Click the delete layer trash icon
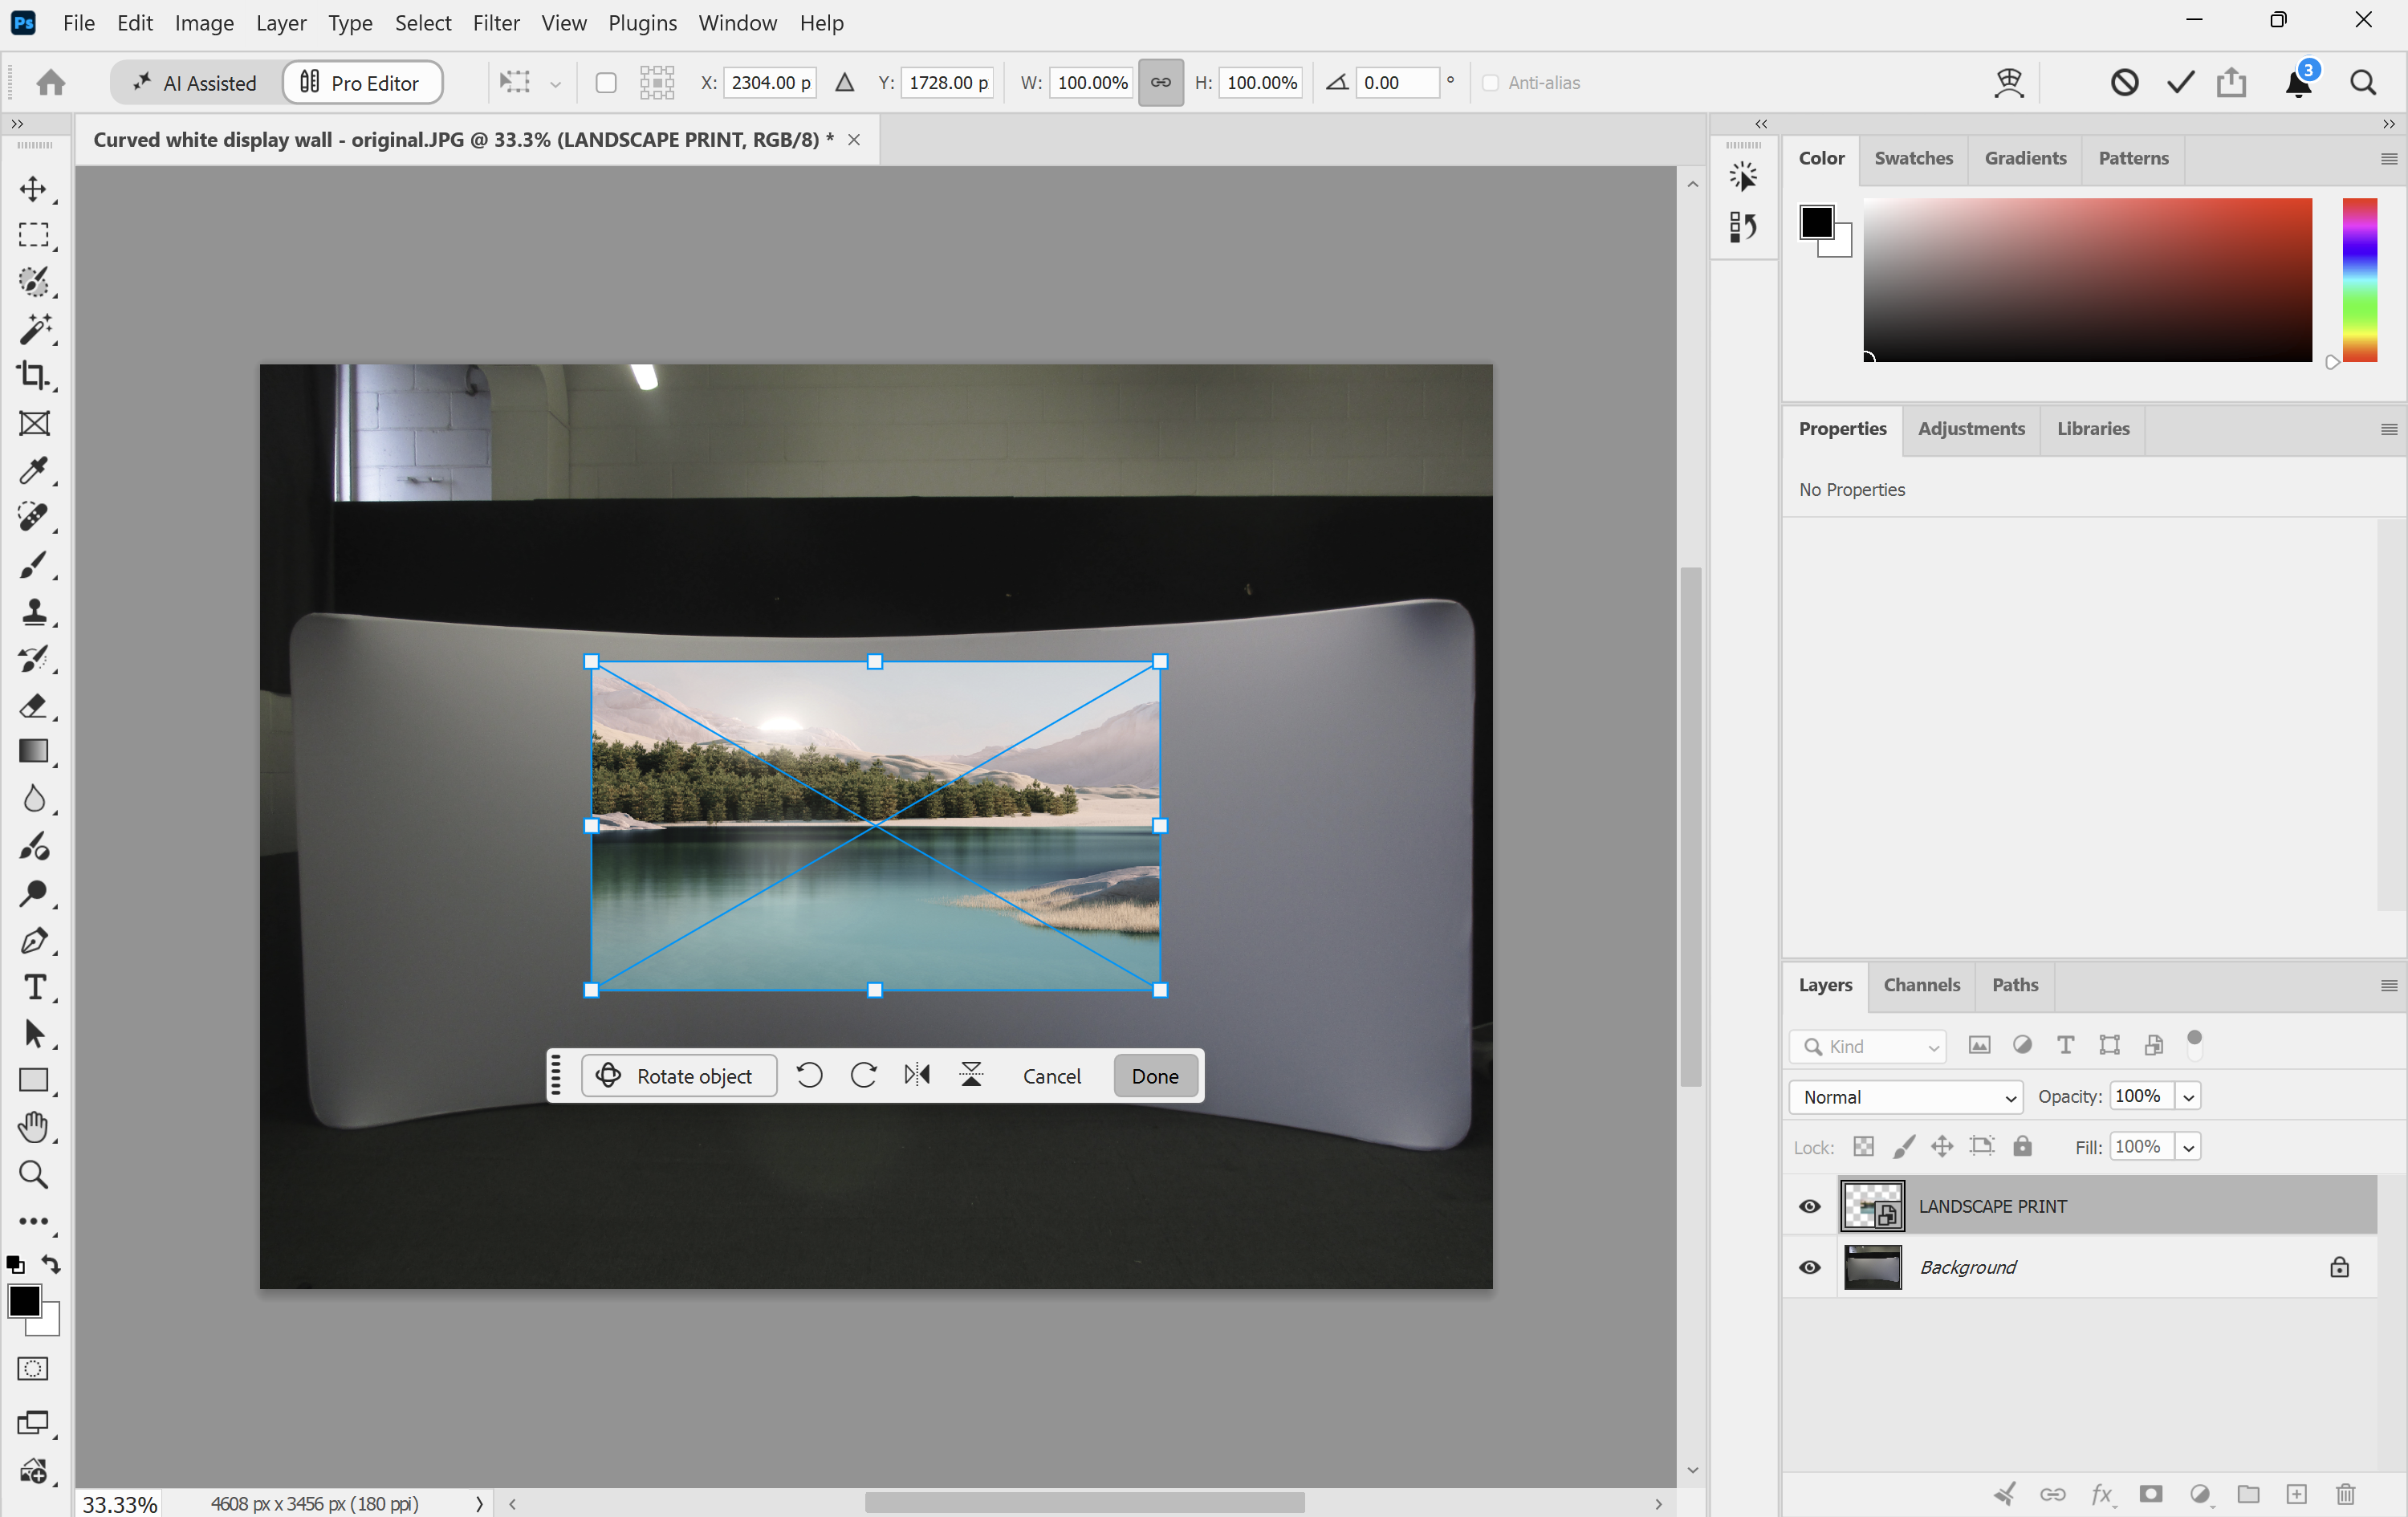 [2345, 1494]
